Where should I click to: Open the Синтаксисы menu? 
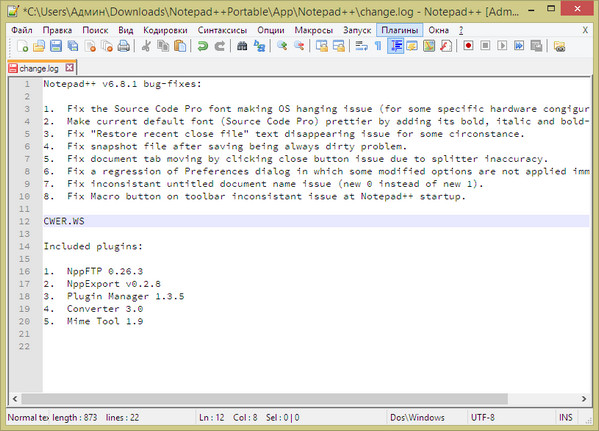tap(222, 30)
